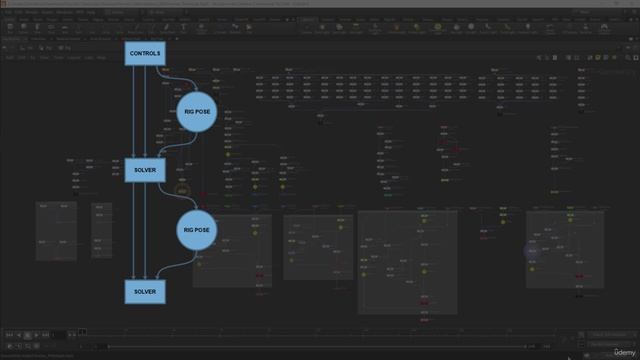Add a Sky Light from the shelf
Screen dimensions: 640x360
pos(456,28)
